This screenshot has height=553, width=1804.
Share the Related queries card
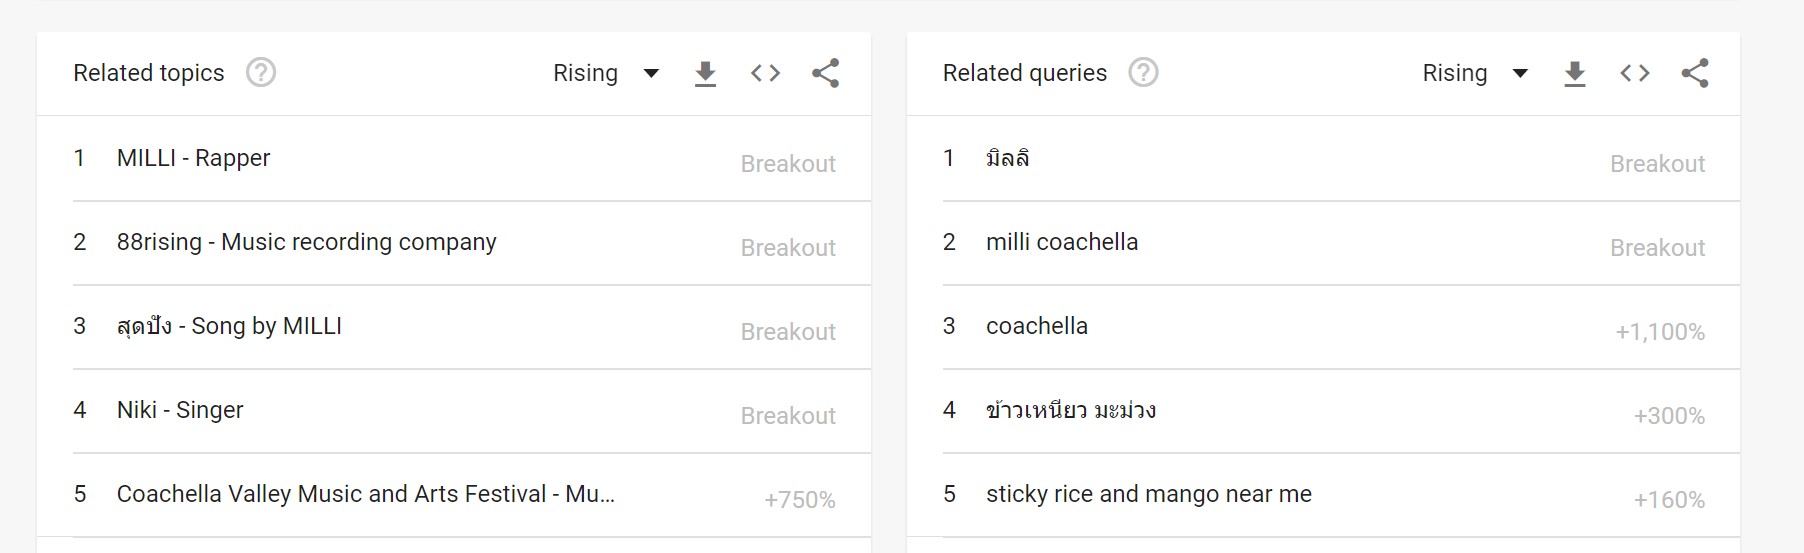(x=1695, y=73)
